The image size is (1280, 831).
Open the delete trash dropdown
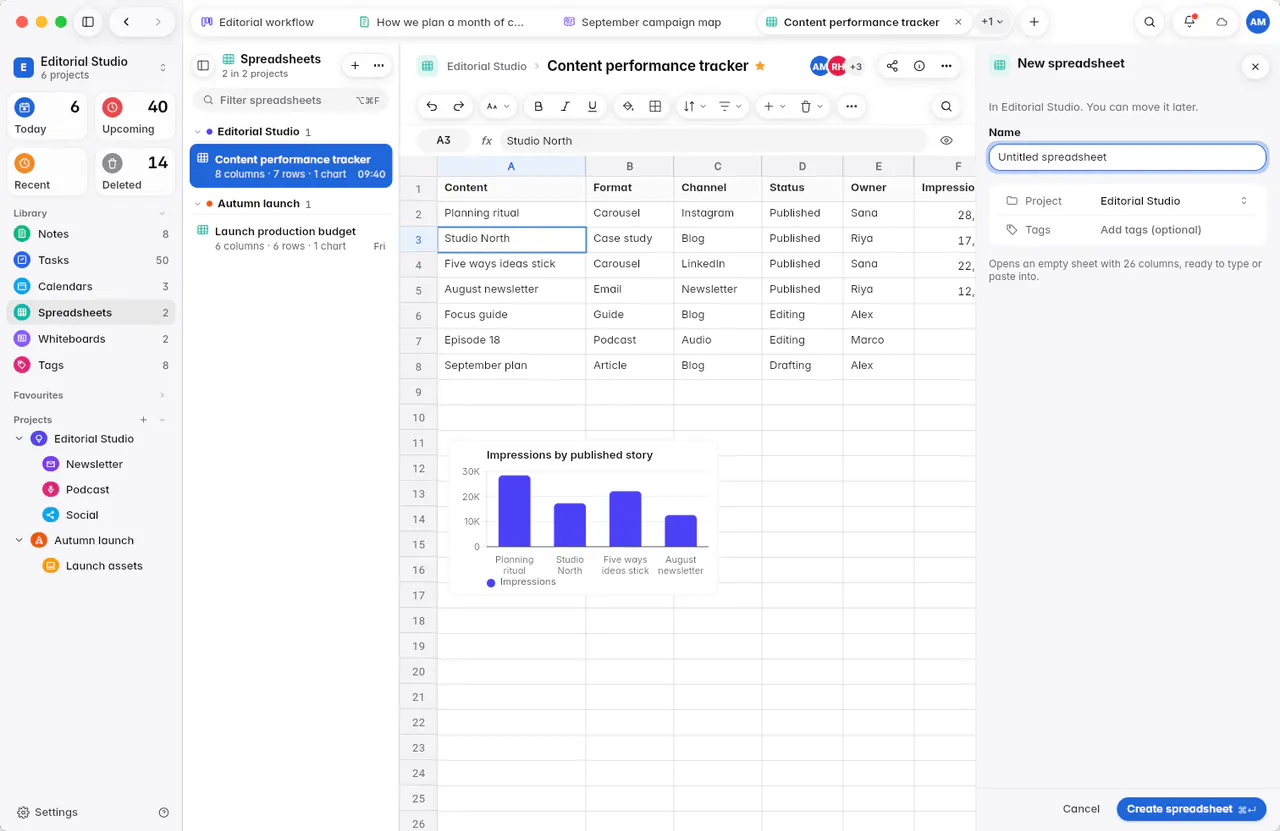point(811,106)
